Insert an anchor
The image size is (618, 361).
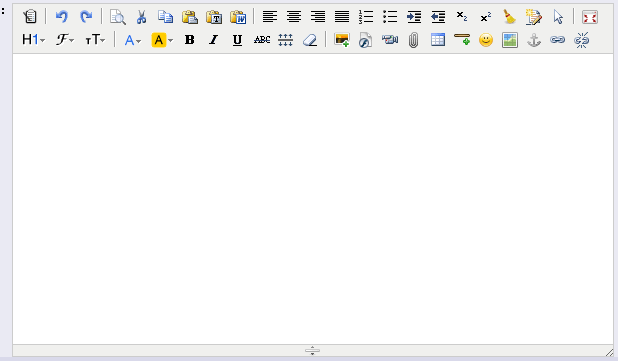point(534,40)
